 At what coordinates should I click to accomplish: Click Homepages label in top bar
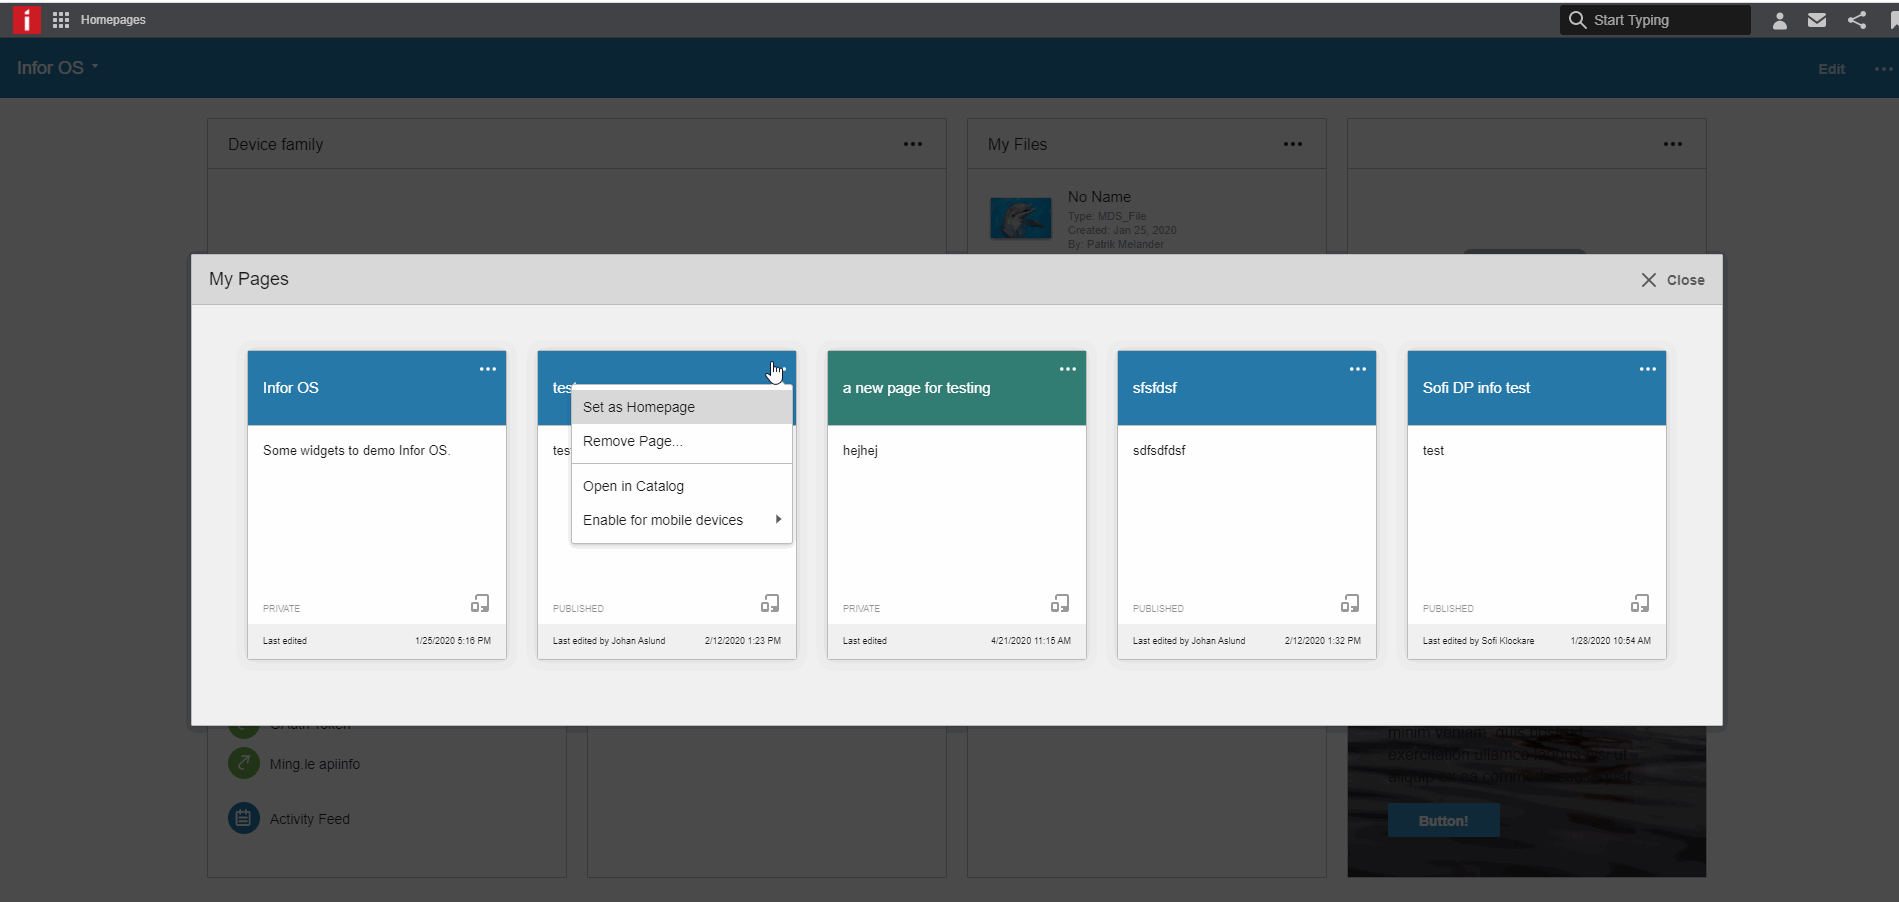coord(113,20)
